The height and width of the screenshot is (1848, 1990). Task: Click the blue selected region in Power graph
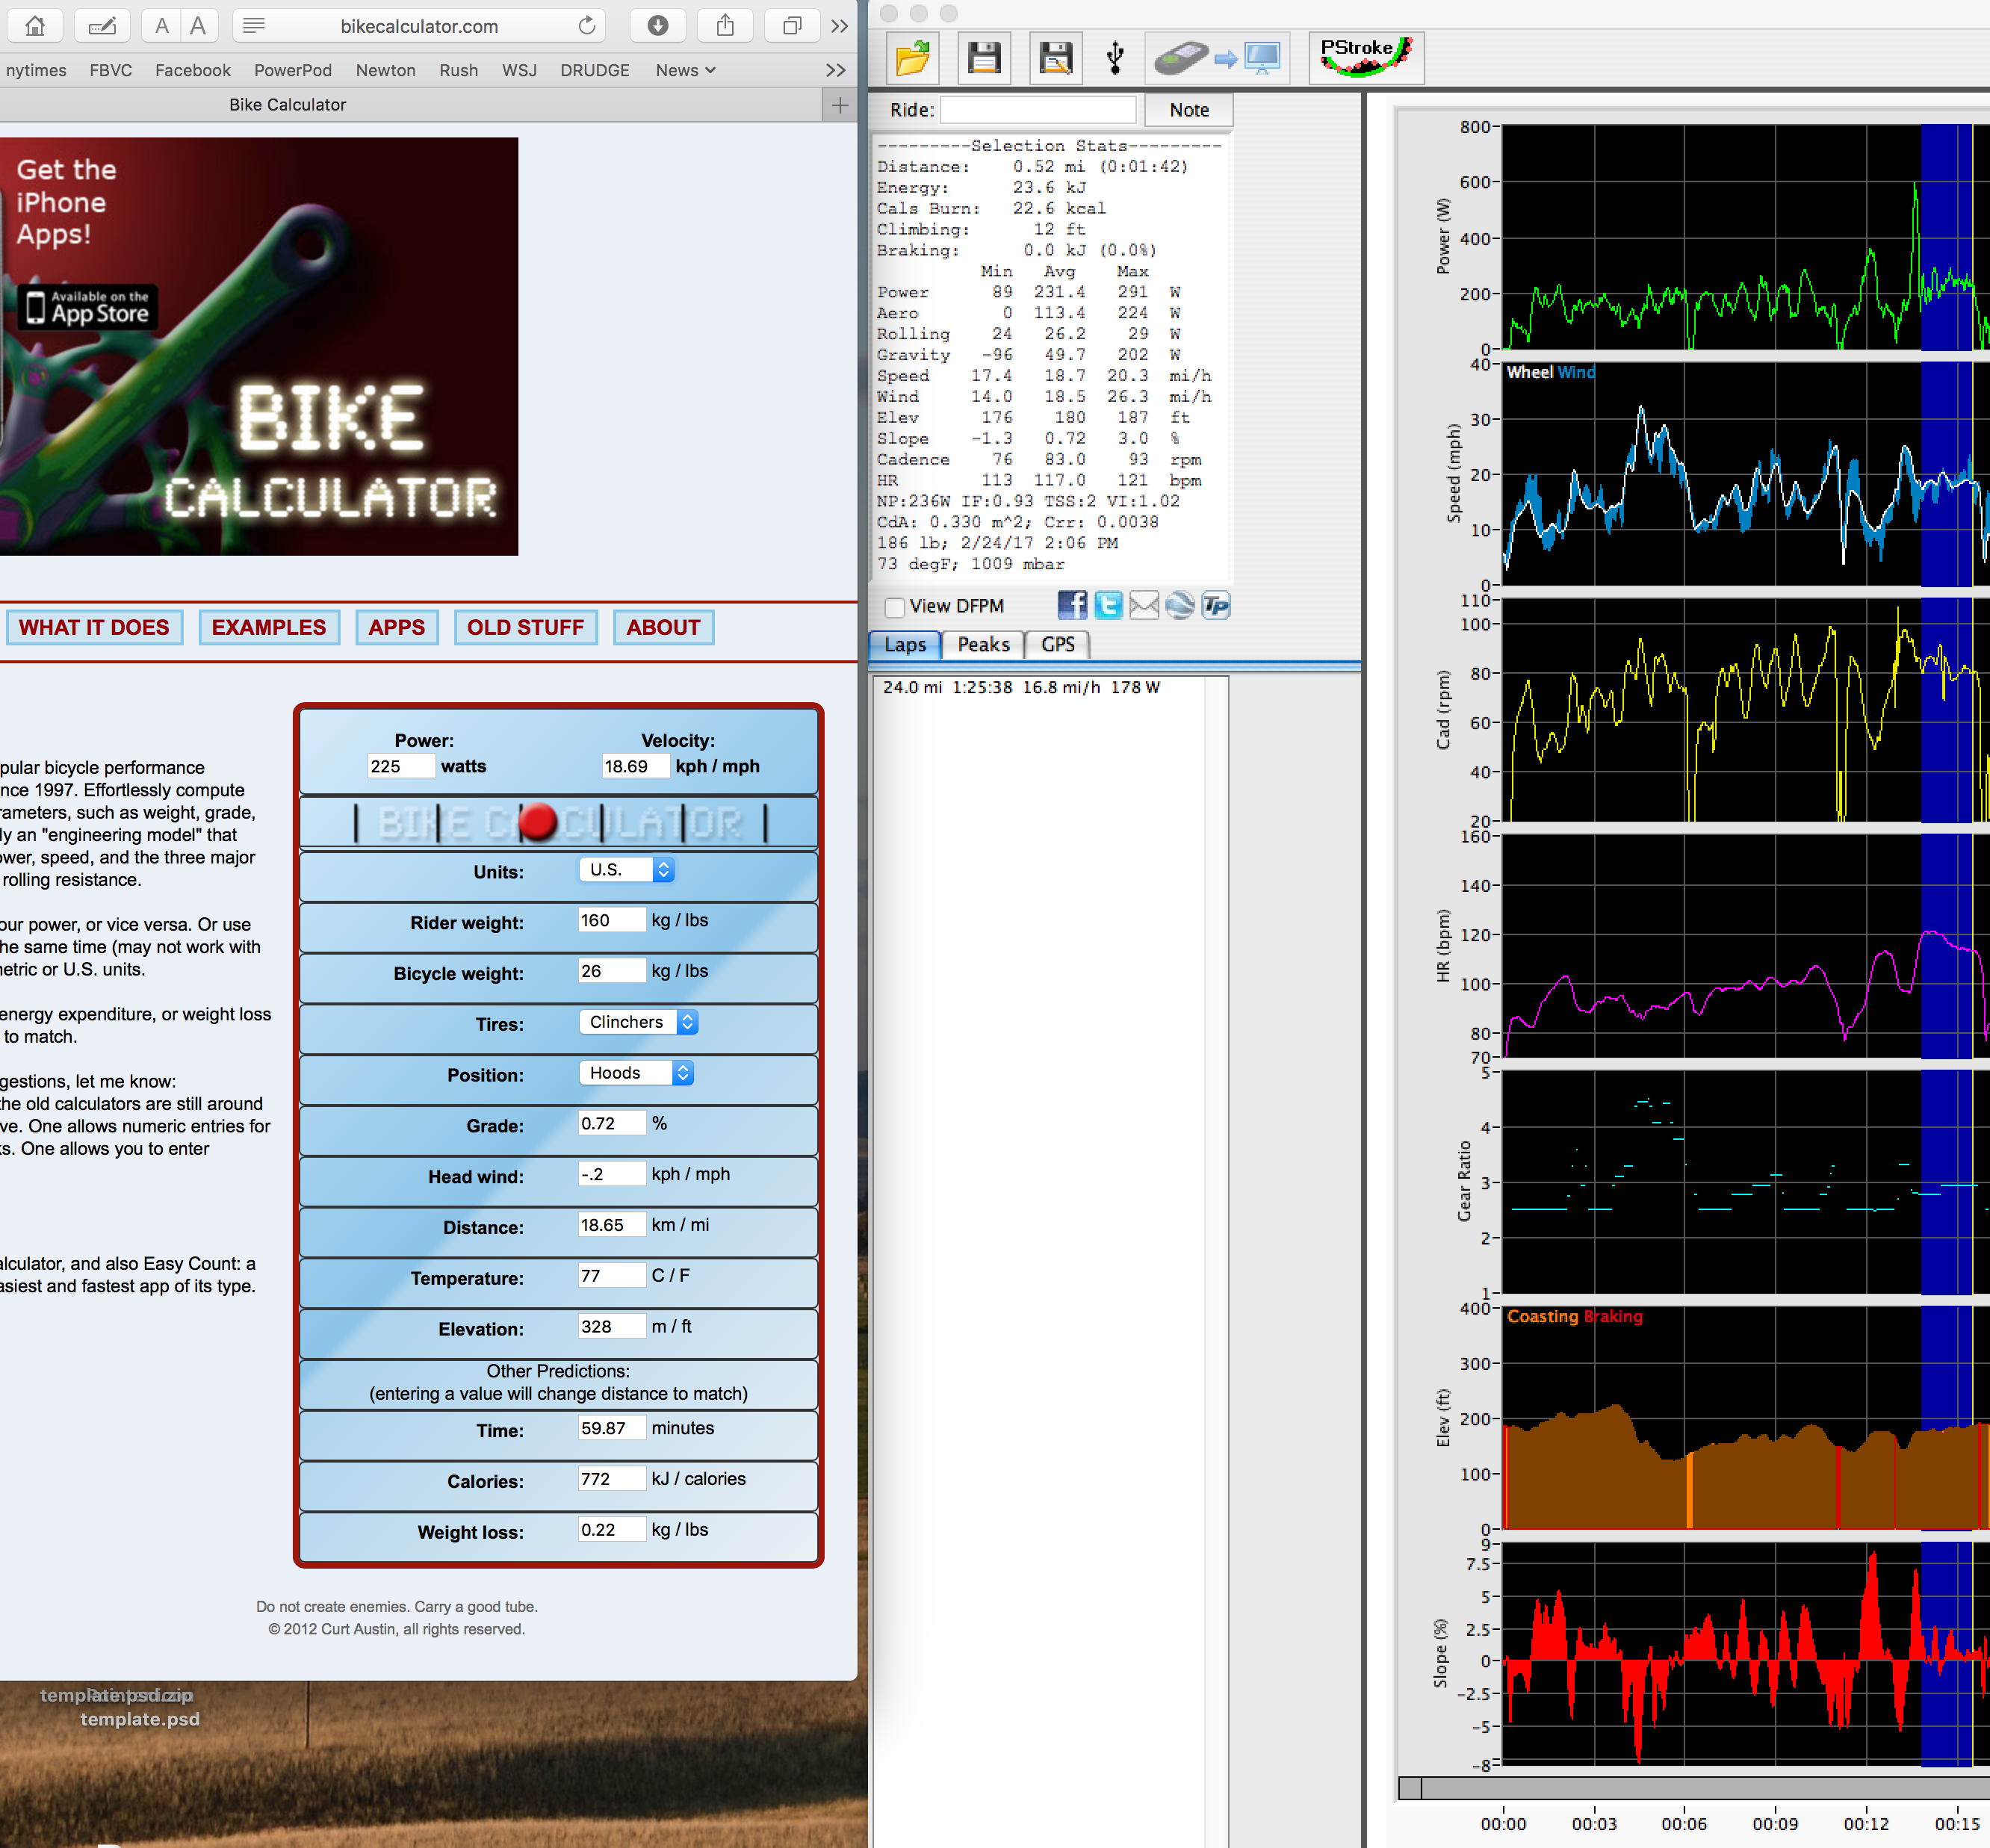point(1946,237)
